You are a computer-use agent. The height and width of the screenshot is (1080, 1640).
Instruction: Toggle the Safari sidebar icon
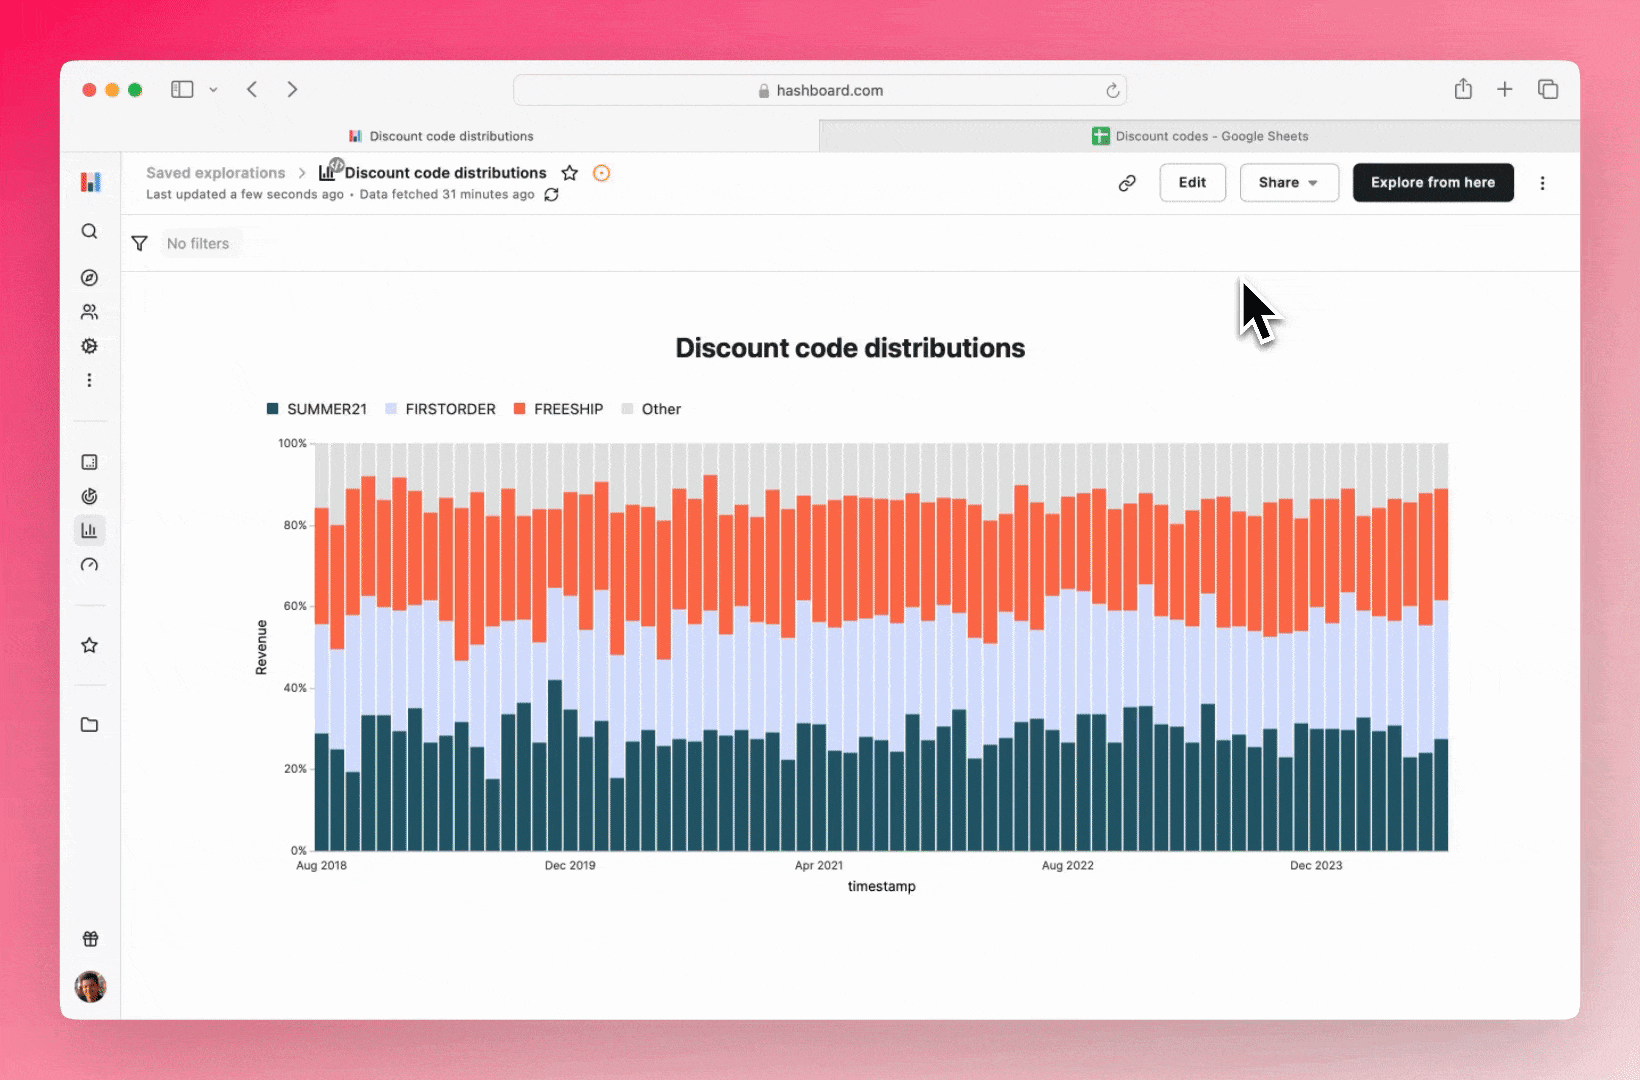click(x=182, y=89)
